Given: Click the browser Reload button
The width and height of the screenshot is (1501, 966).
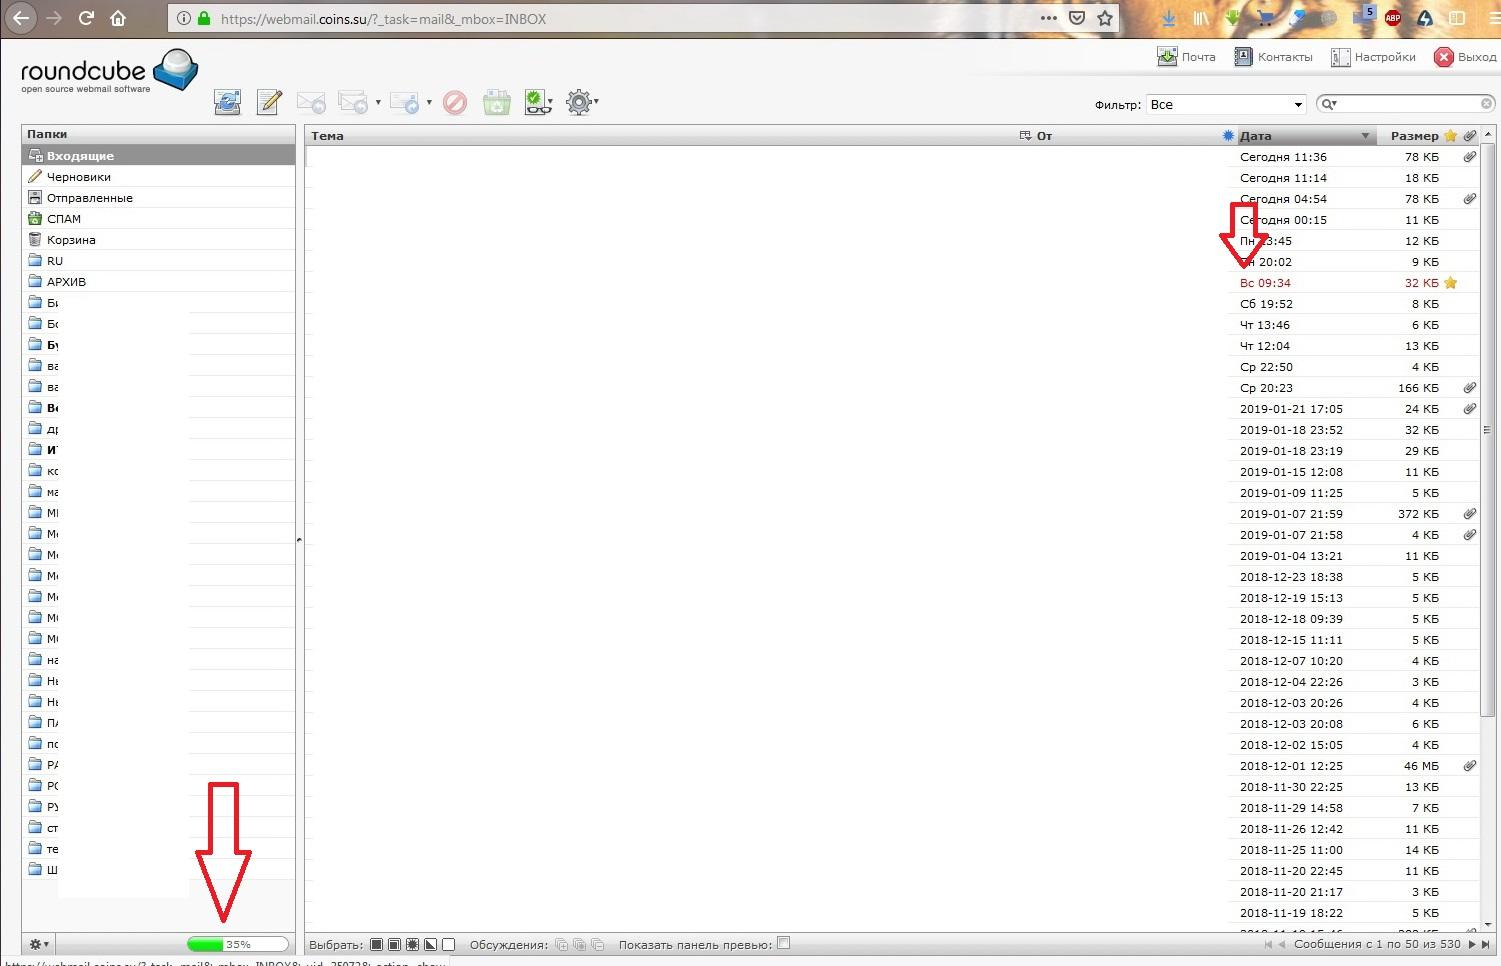Looking at the screenshot, I should (86, 18).
